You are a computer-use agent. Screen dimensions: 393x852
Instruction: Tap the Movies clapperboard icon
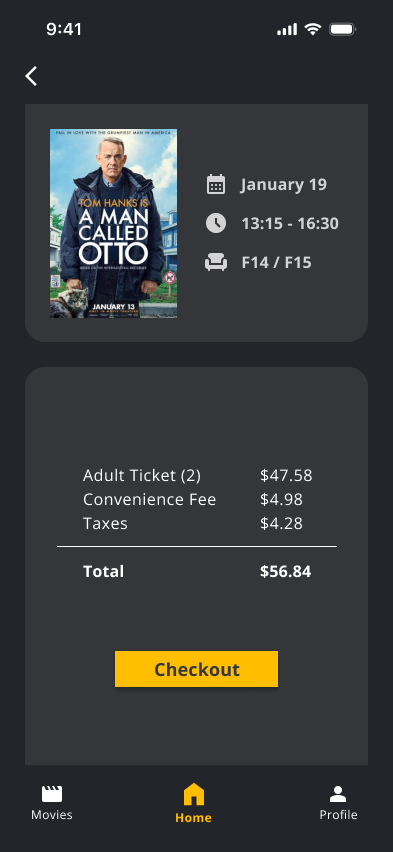pyautogui.click(x=52, y=794)
